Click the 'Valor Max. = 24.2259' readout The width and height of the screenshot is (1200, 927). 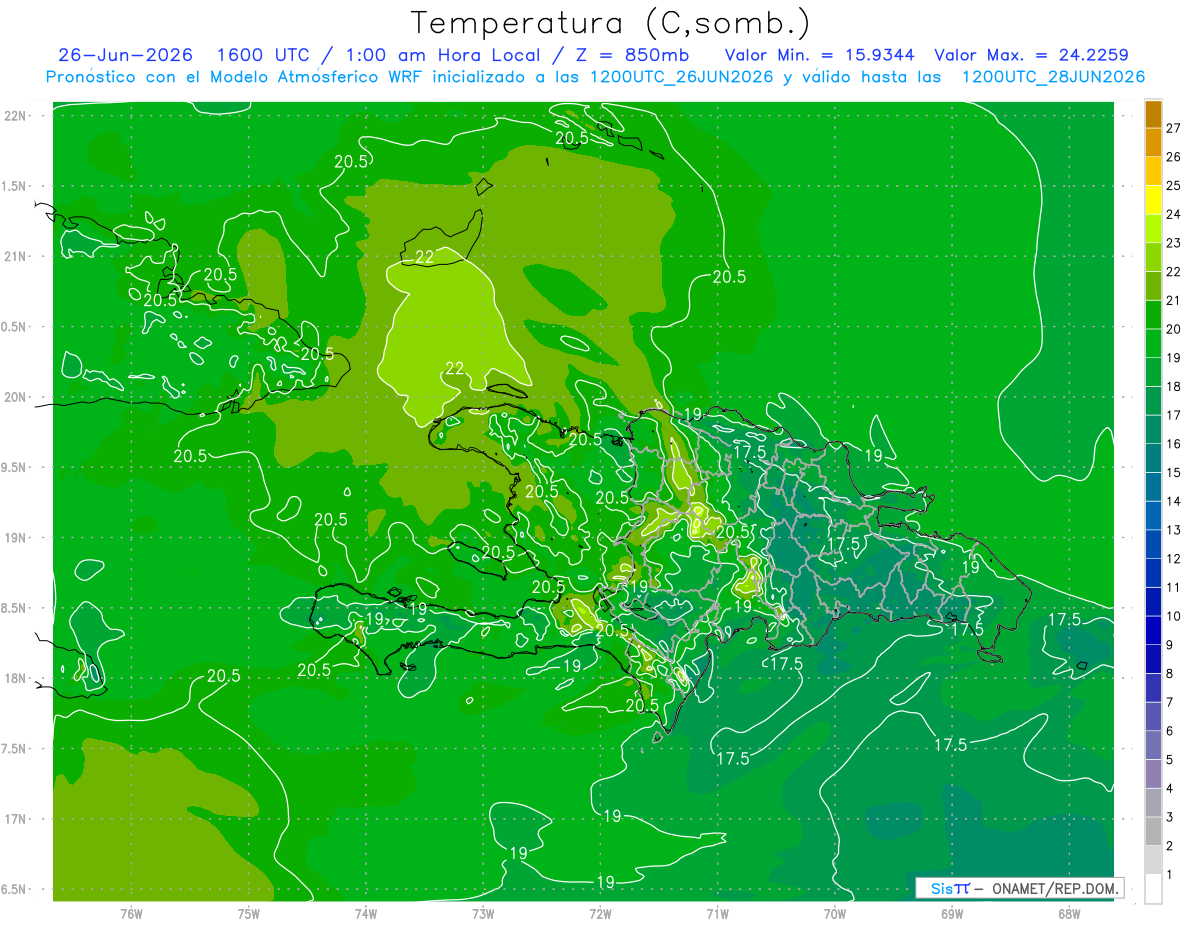1031,55
